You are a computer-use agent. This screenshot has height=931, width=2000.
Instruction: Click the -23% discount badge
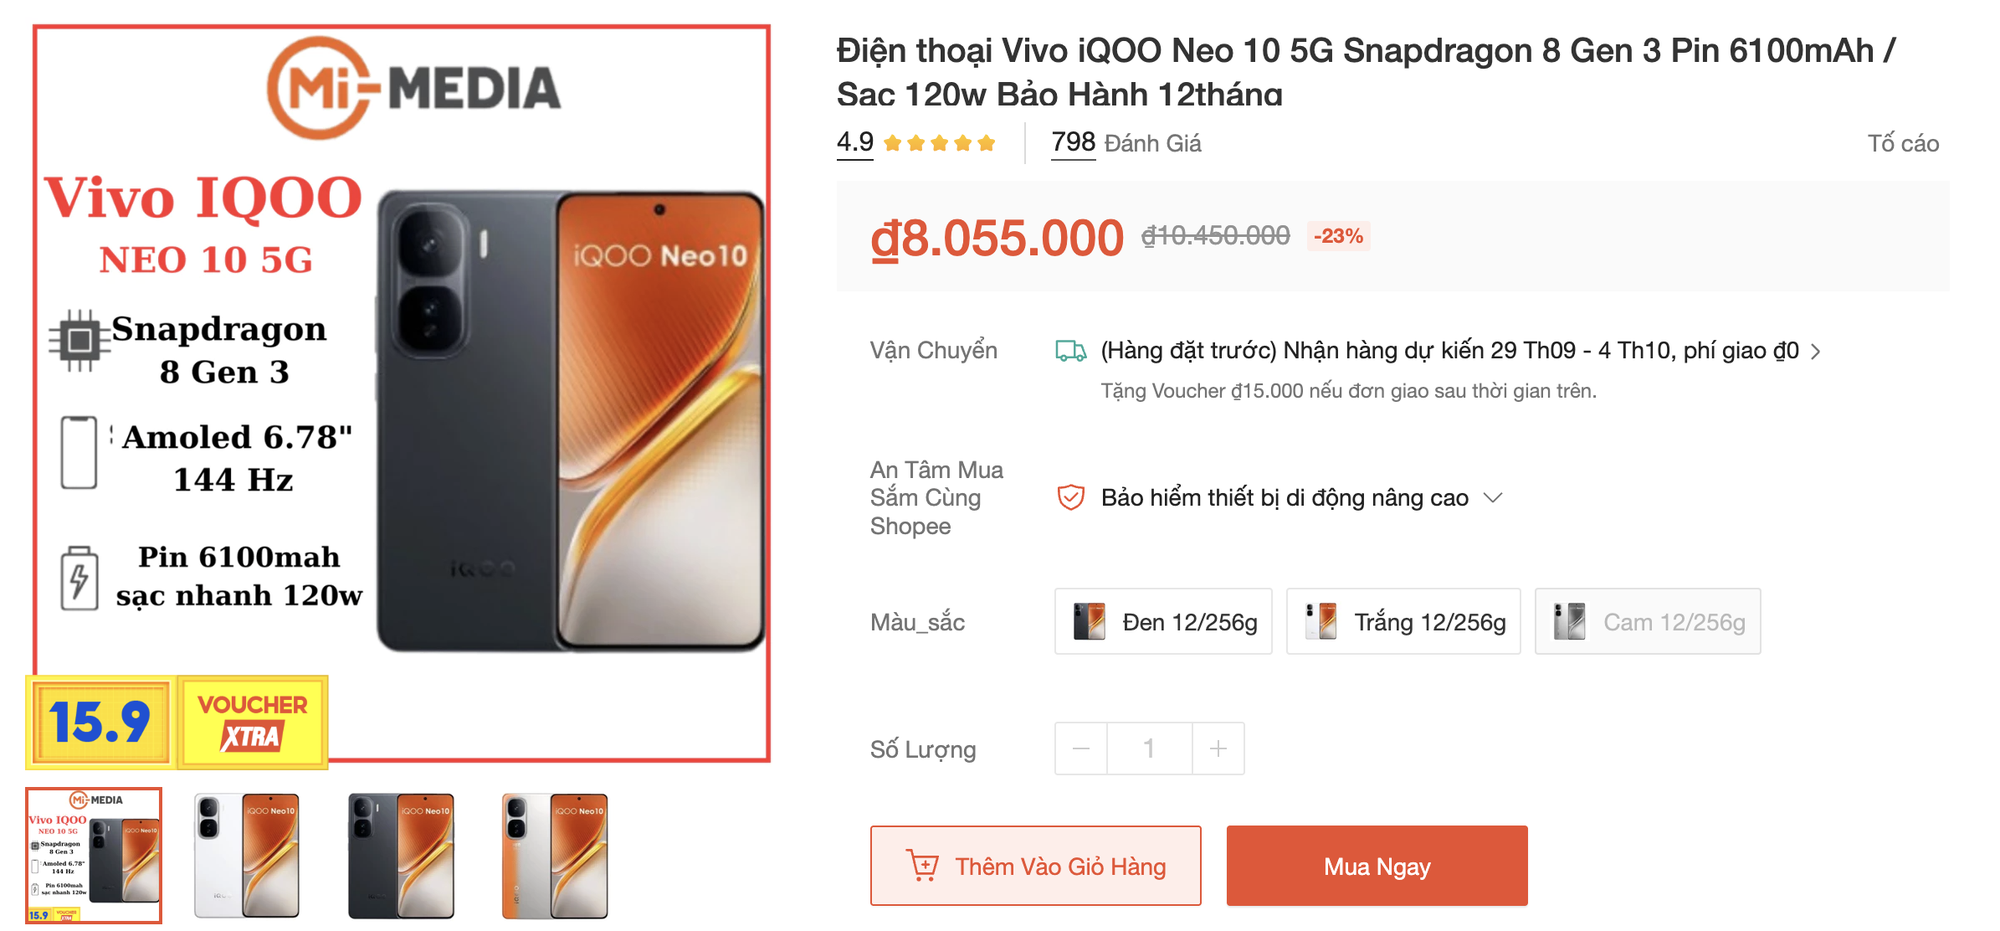tap(1338, 237)
